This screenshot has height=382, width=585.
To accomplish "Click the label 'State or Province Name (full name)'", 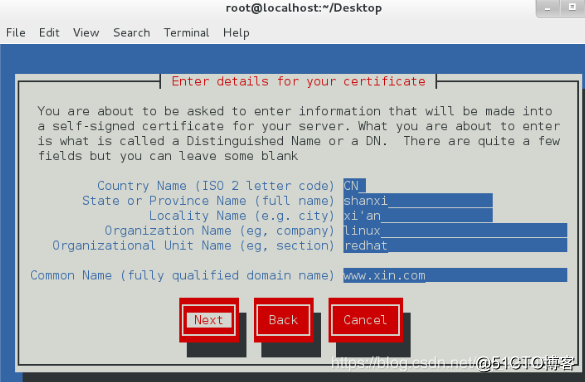I will pyautogui.click(x=208, y=201).
